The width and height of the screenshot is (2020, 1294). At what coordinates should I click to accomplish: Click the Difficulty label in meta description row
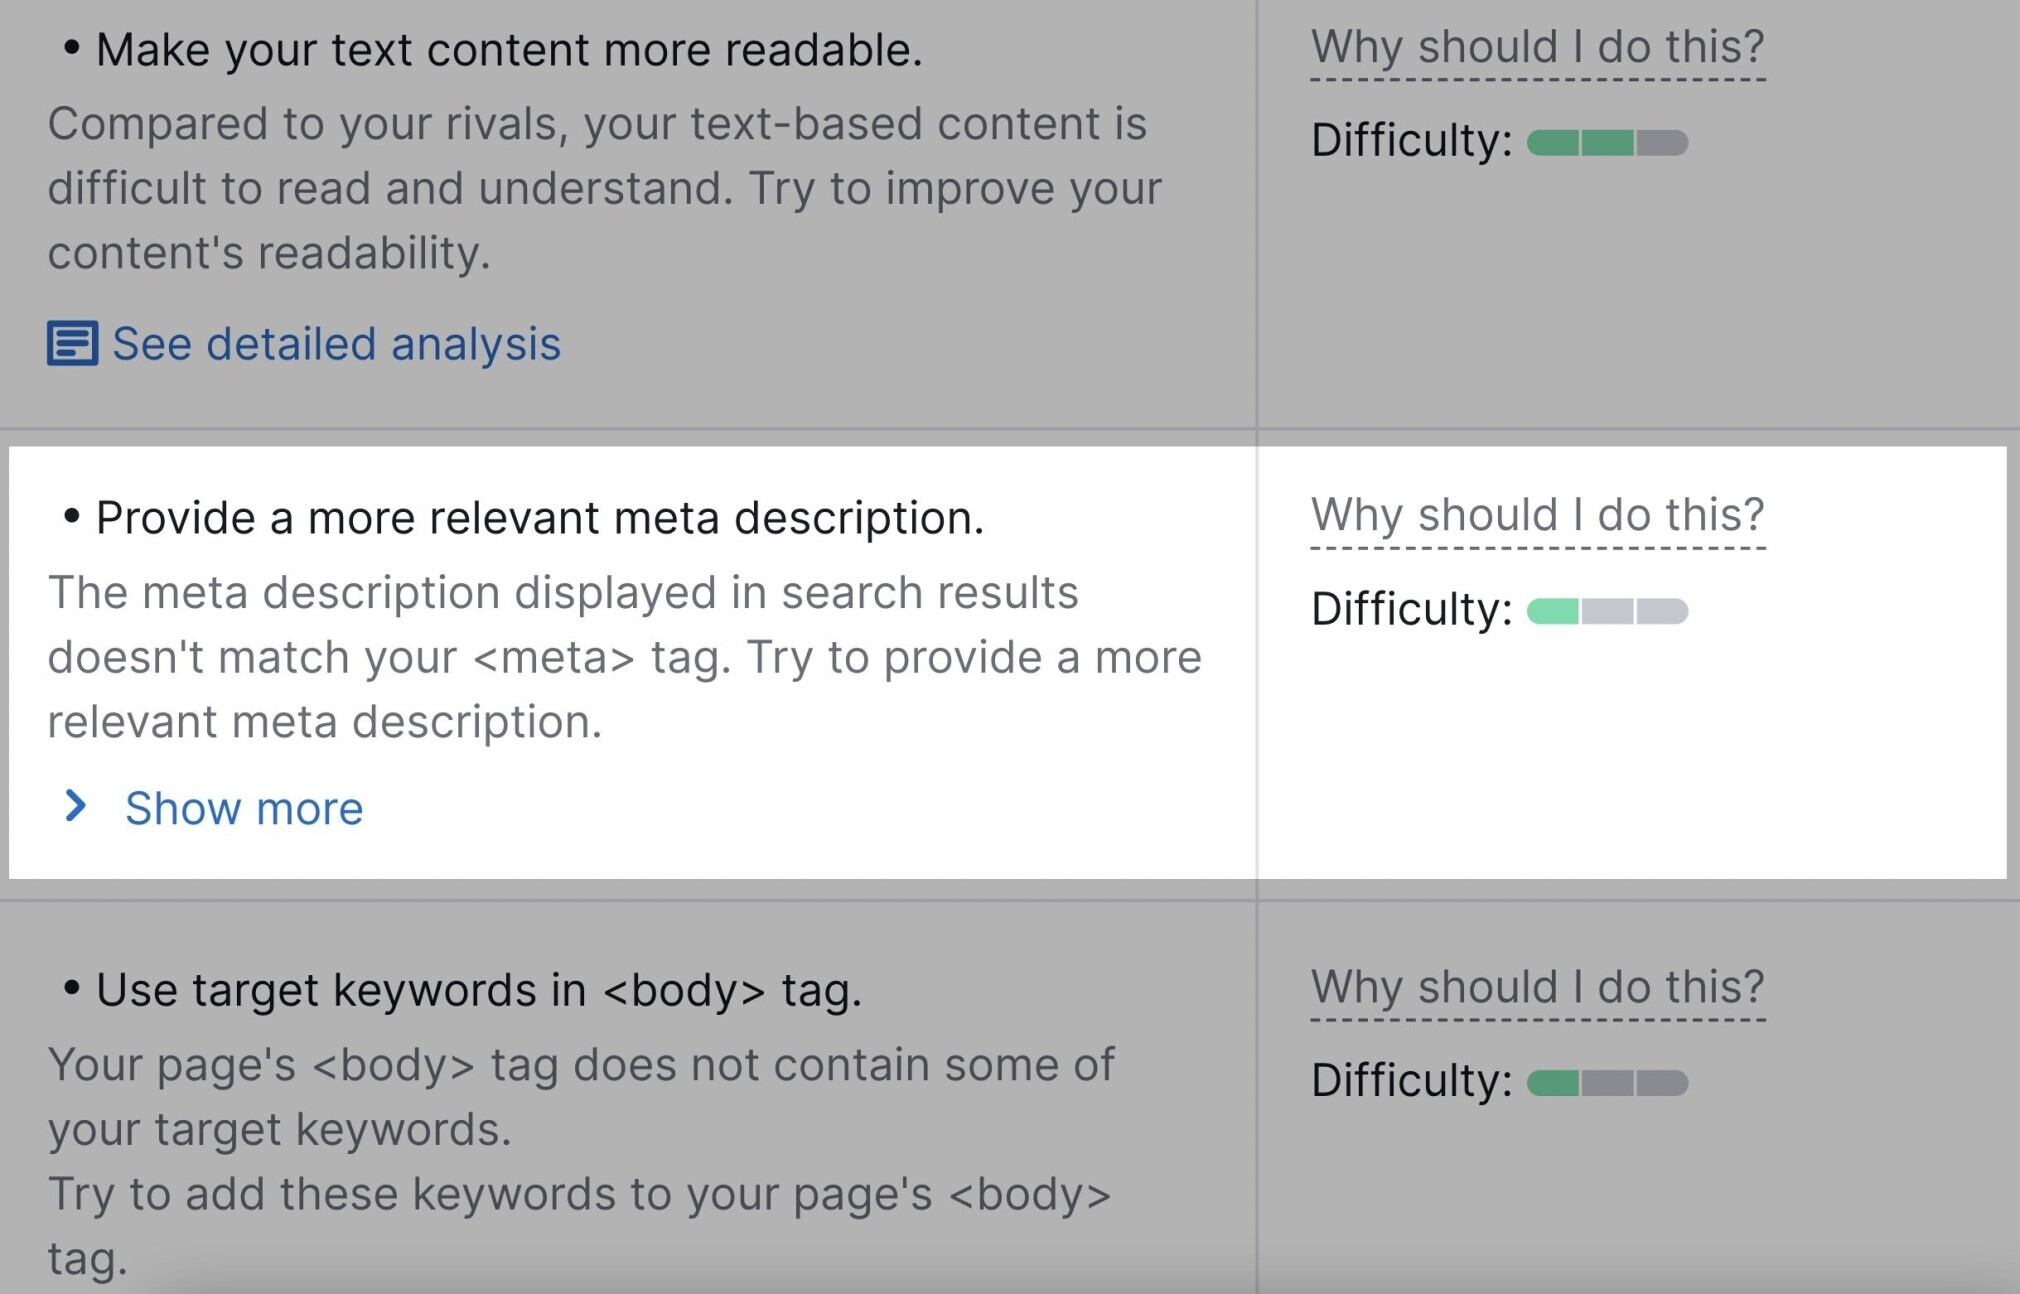coord(1411,609)
